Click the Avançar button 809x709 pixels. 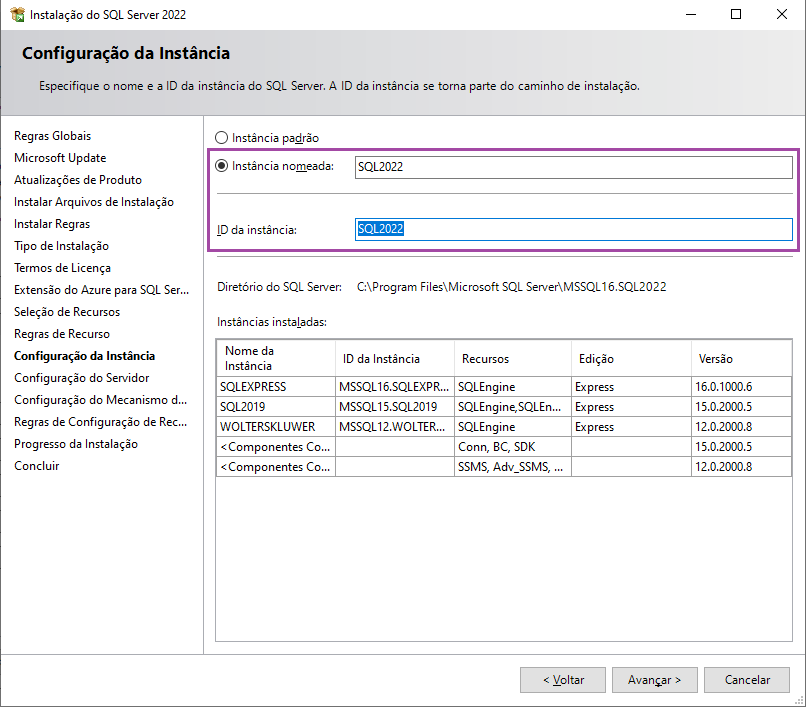(x=655, y=680)
